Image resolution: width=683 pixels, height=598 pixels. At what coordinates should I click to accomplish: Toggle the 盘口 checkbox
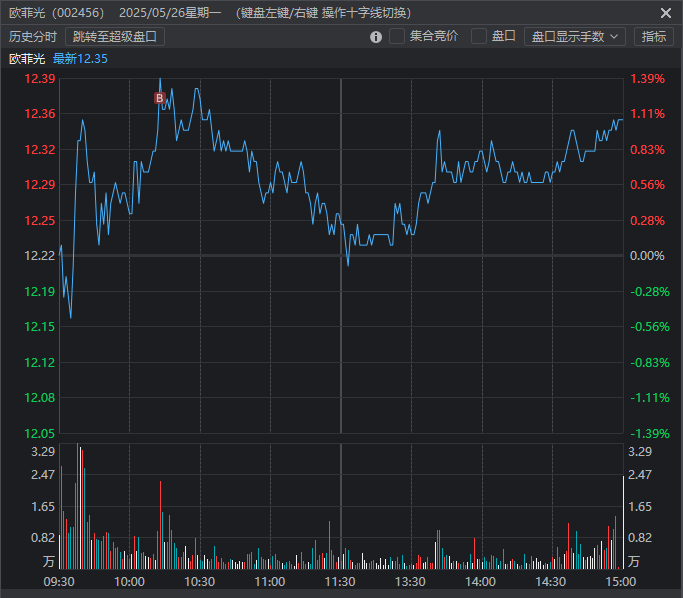(x=479, y=36)
